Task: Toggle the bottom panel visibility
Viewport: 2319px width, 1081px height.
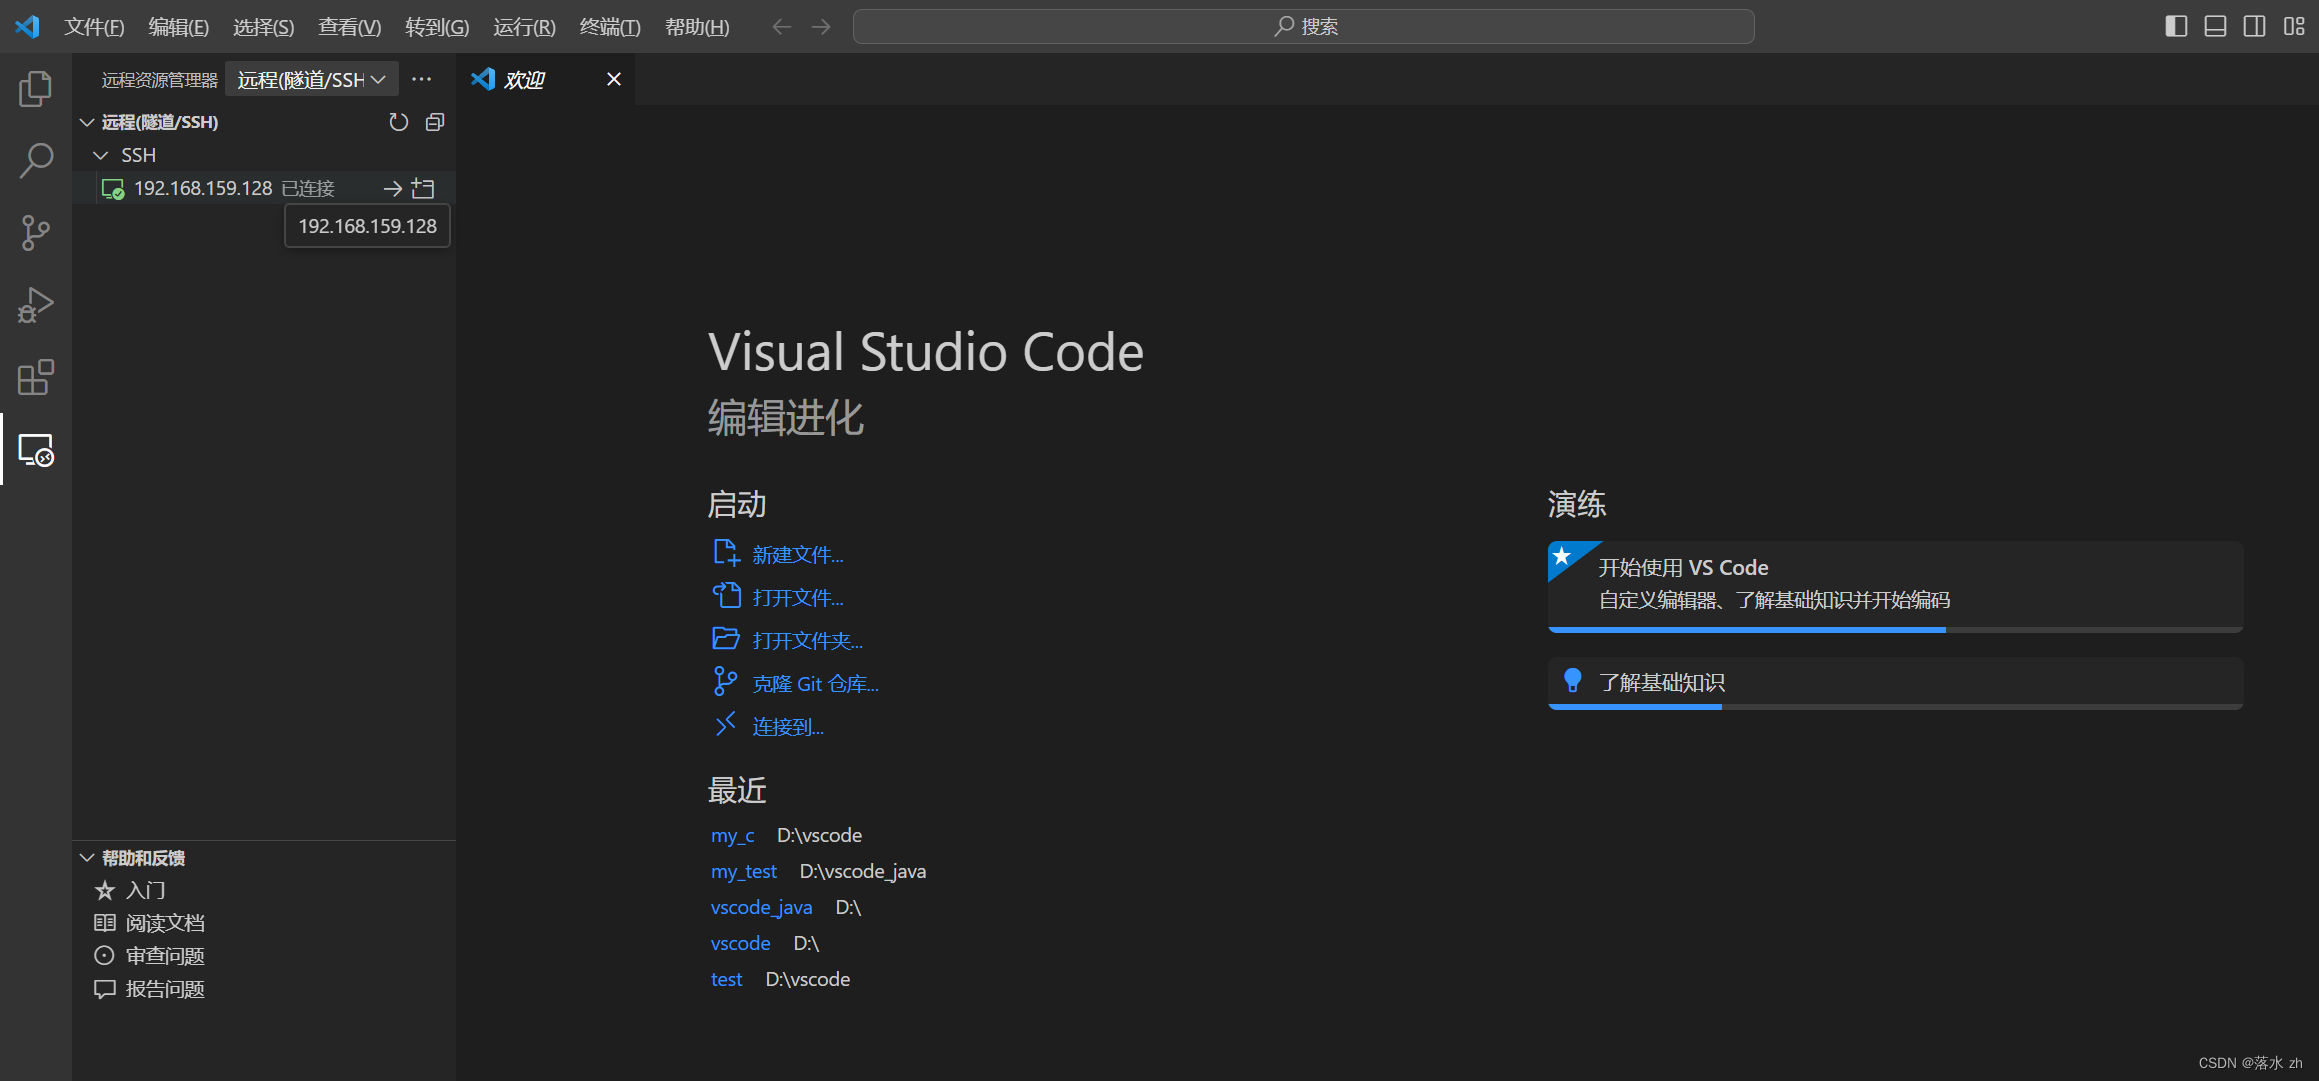Action: coord(2215,26)
